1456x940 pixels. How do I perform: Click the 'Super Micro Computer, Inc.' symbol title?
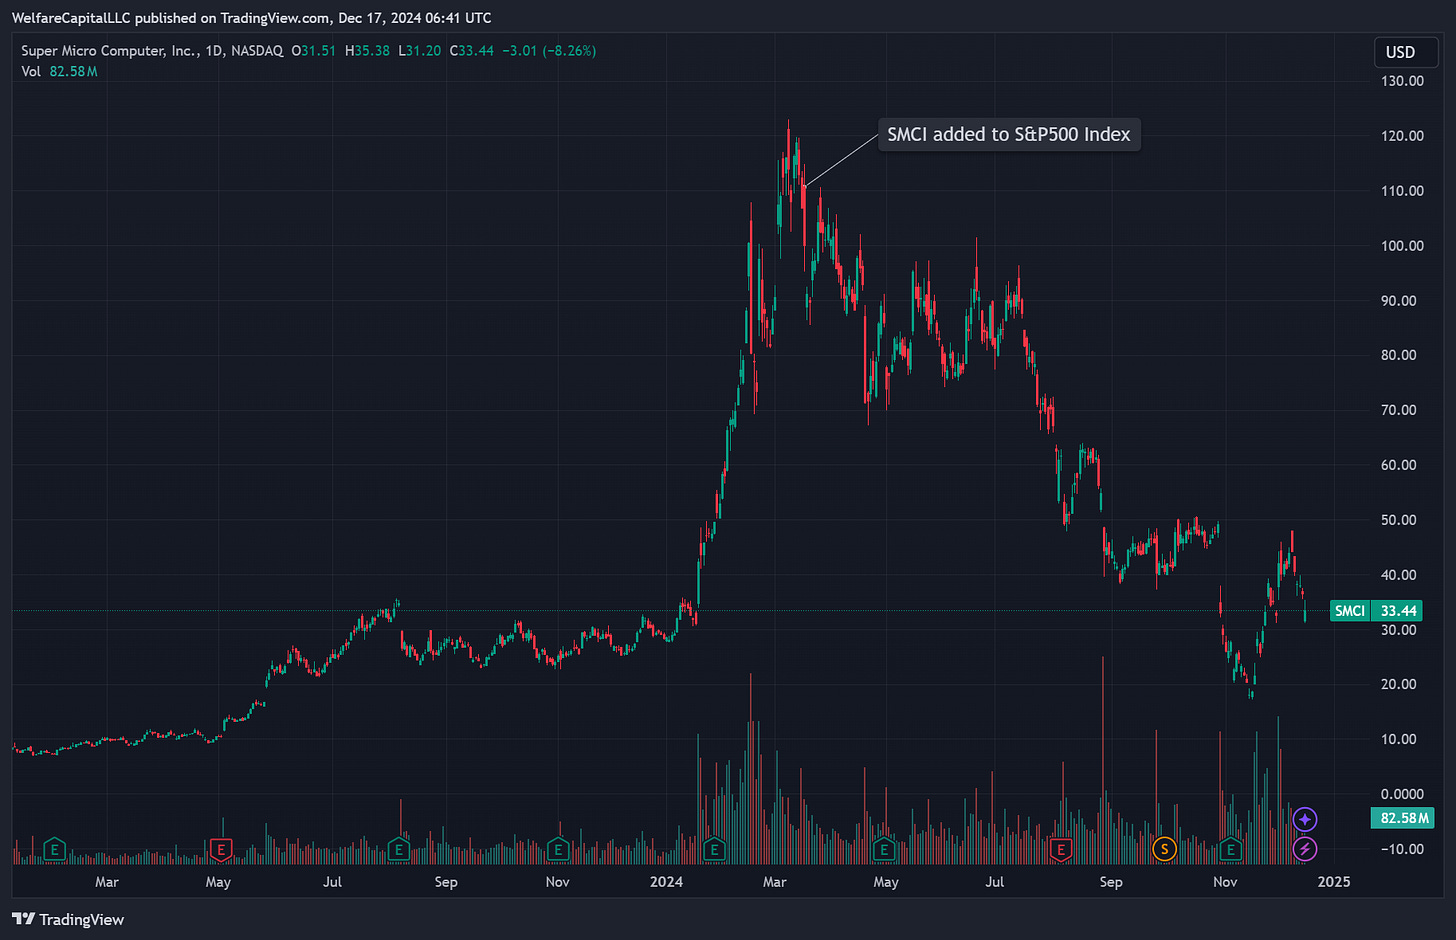[x=108, y=51]
